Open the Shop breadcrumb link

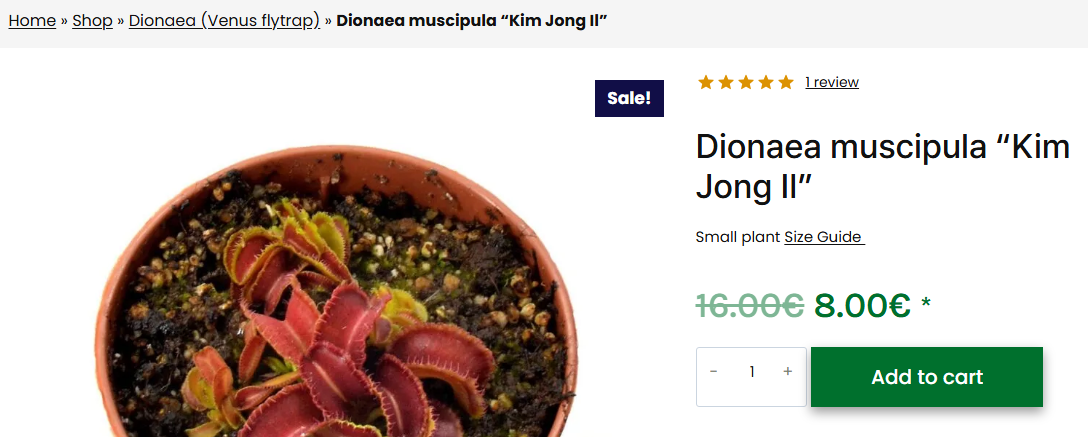[92, 21]
